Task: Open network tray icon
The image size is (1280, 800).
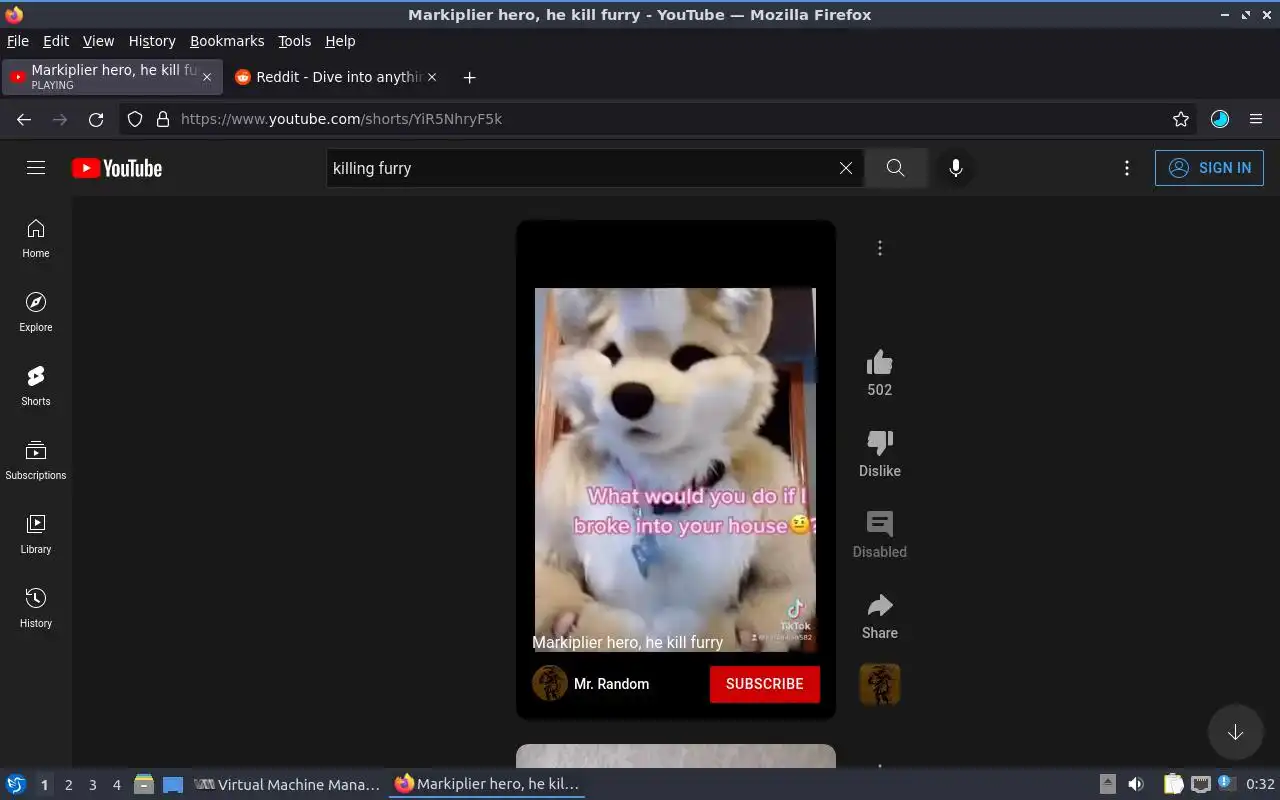Action: [1200, 784]
